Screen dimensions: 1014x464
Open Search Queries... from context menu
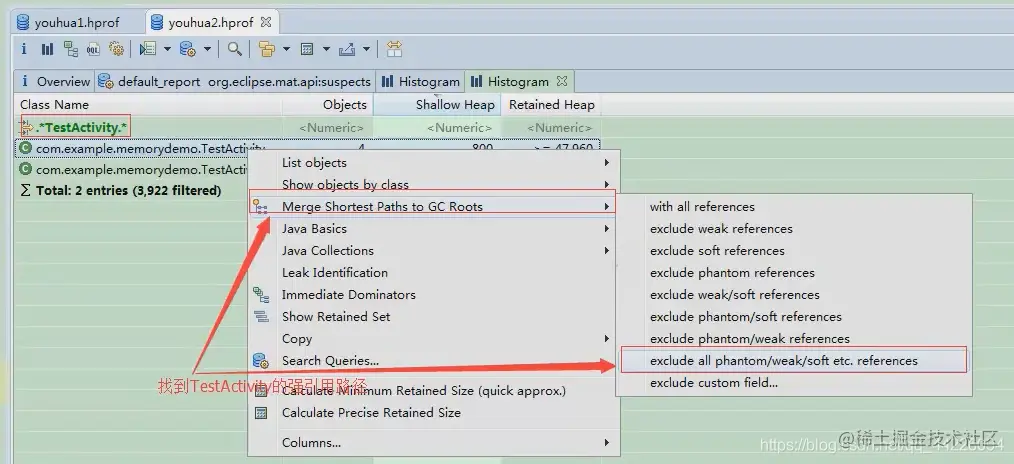coord(435,361)
